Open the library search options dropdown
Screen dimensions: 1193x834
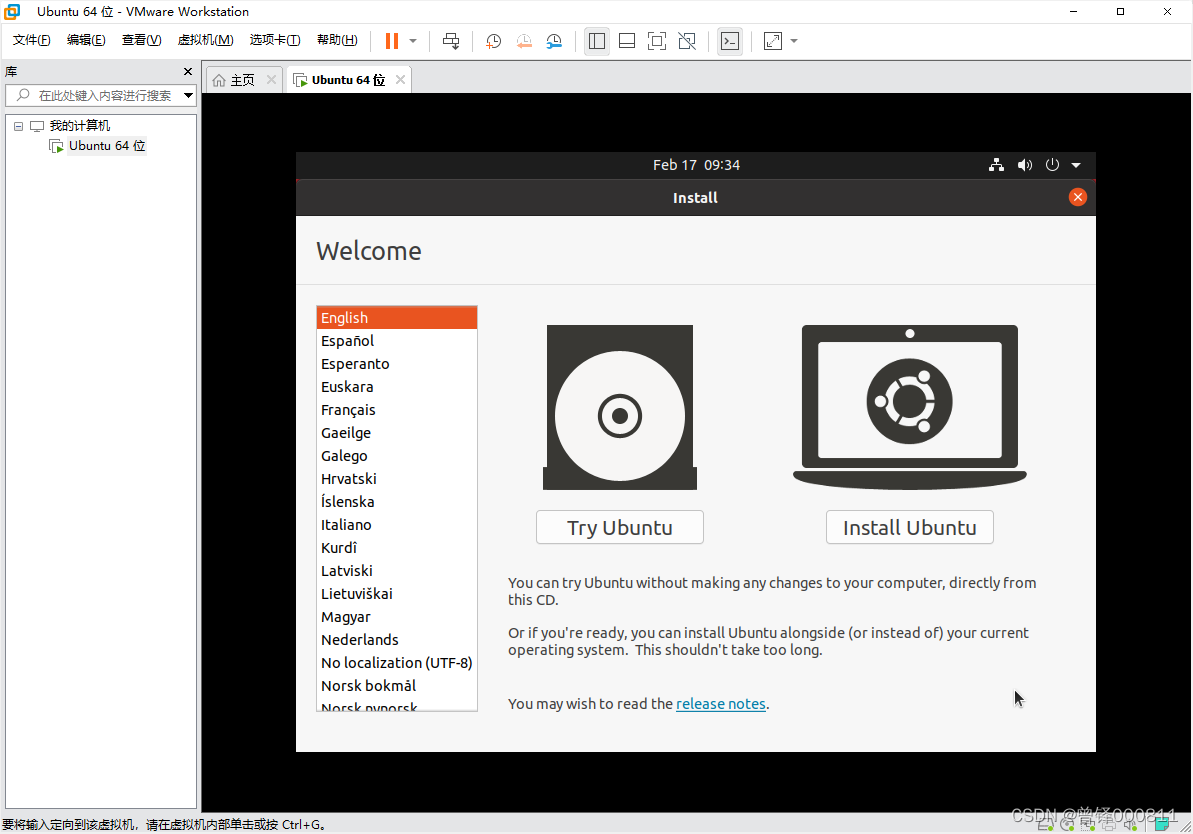point(188,95)
